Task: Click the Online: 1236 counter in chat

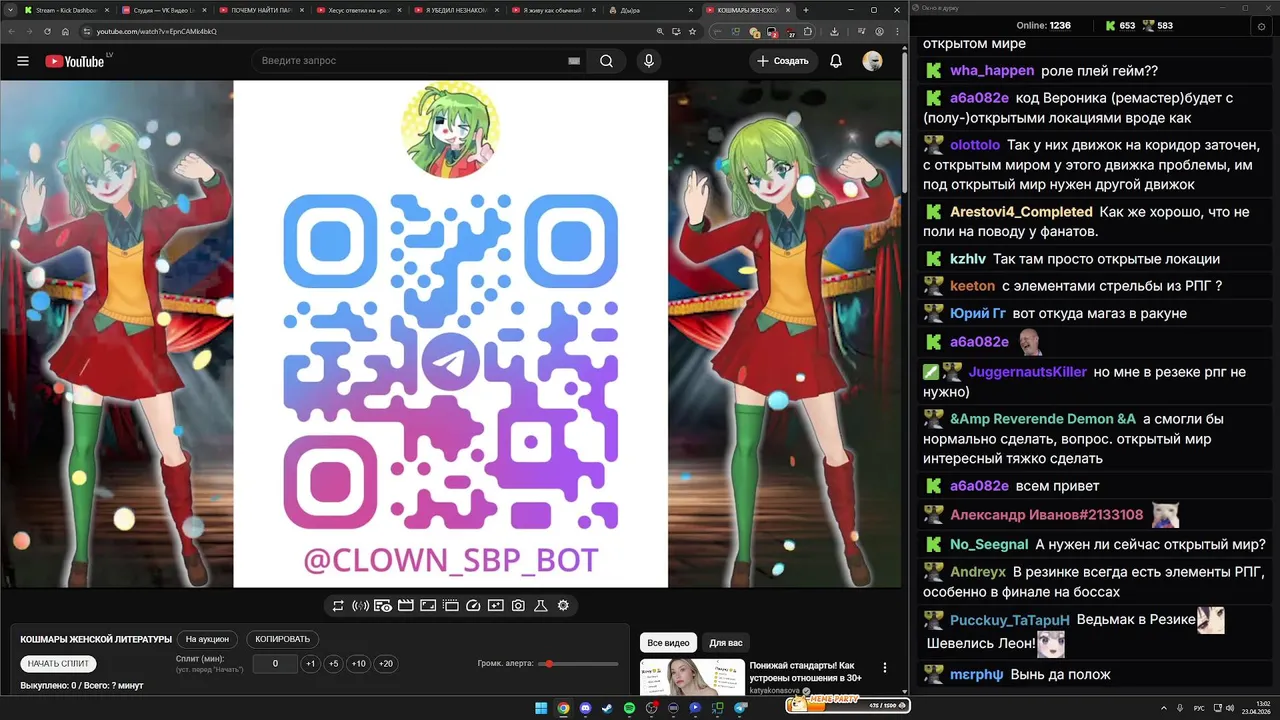Action: tap(1043, 26)
